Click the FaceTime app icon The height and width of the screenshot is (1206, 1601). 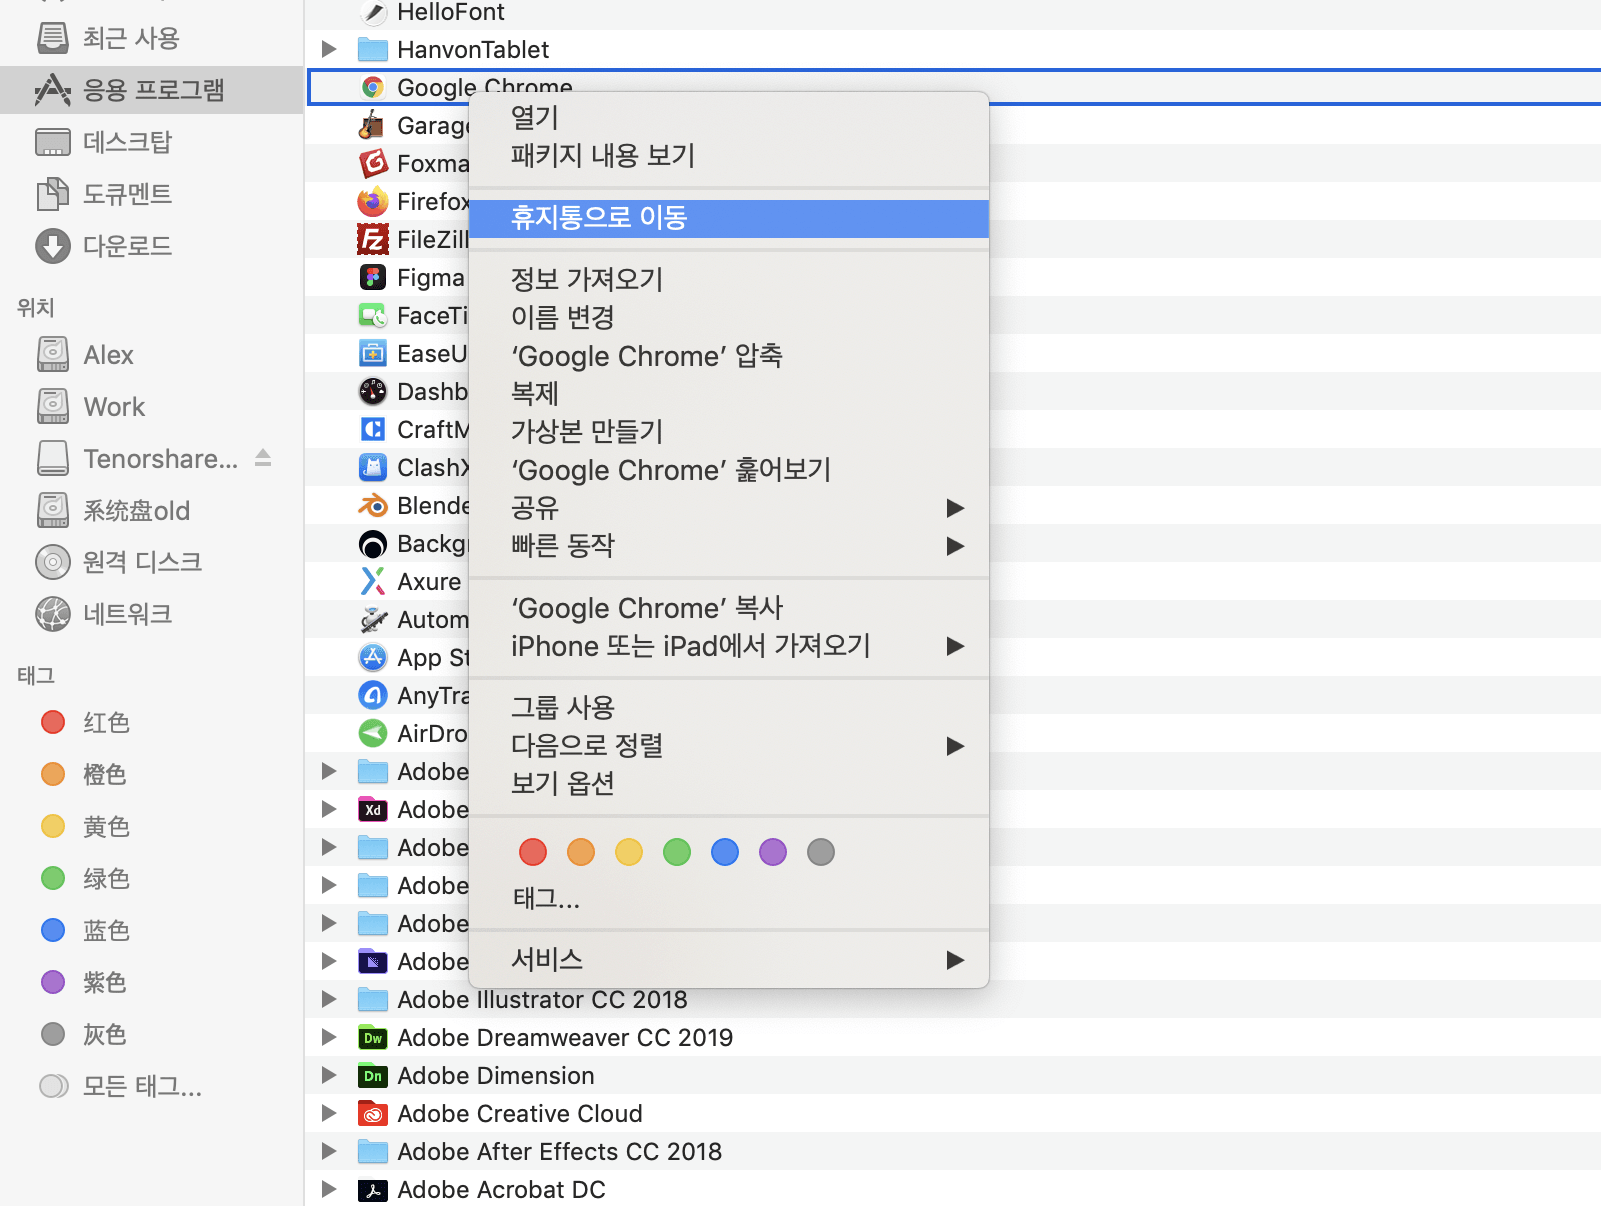[x=373, y=316]
